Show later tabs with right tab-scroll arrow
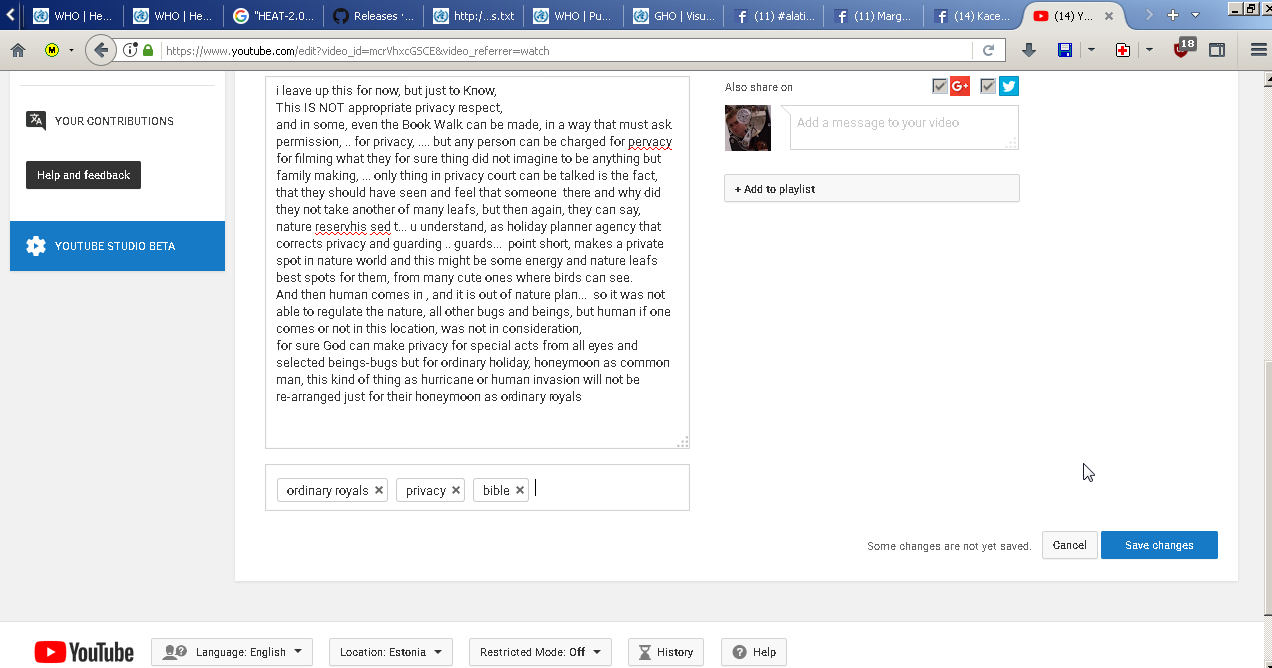The width and height of the screenshot is (1272, 668). click(1149, 15)
